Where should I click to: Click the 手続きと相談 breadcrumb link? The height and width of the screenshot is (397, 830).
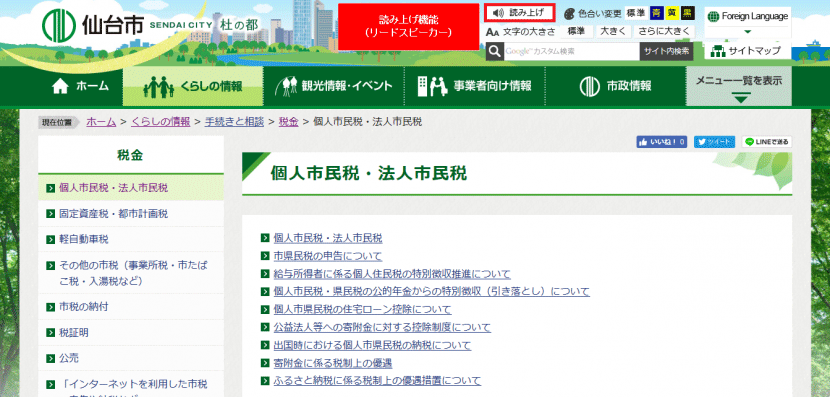[x=234, y=122]
